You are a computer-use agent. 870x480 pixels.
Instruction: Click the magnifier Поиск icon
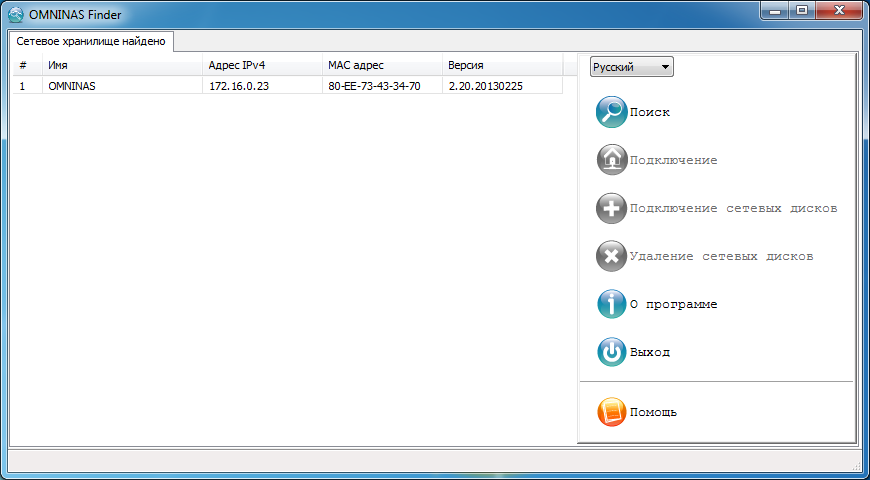pos(611,112)
